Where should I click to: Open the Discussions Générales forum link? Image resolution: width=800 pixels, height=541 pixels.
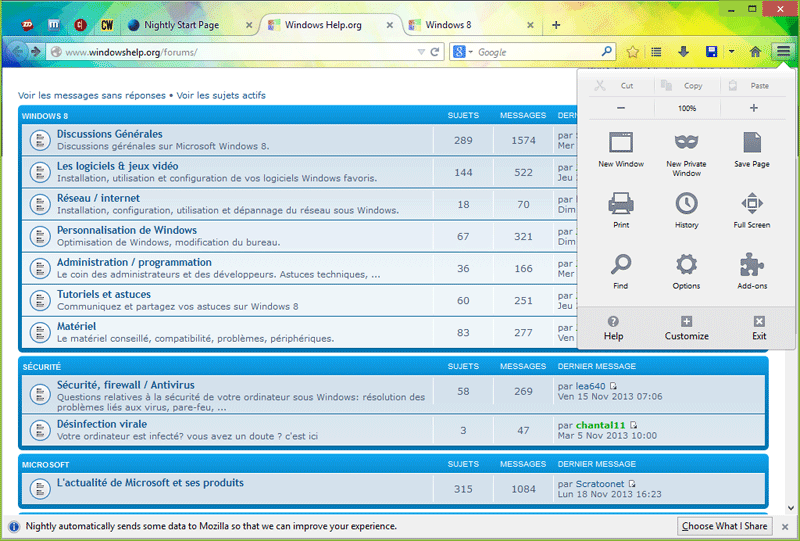[109, 134]
